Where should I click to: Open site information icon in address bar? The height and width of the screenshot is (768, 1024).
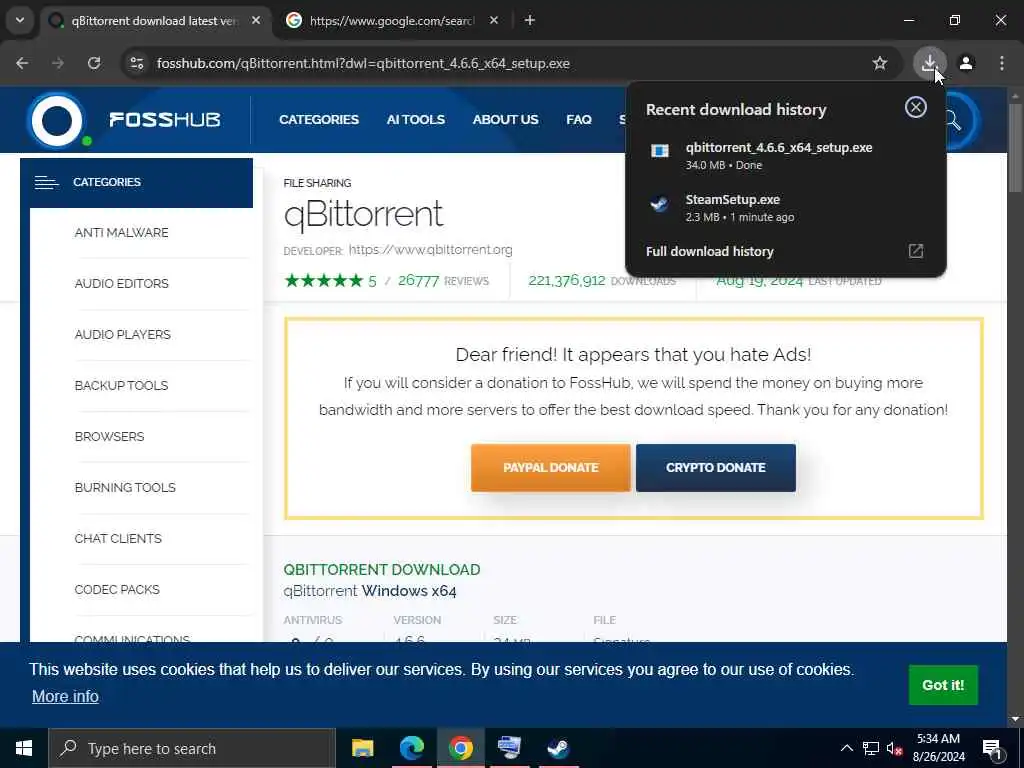[136, 63]
